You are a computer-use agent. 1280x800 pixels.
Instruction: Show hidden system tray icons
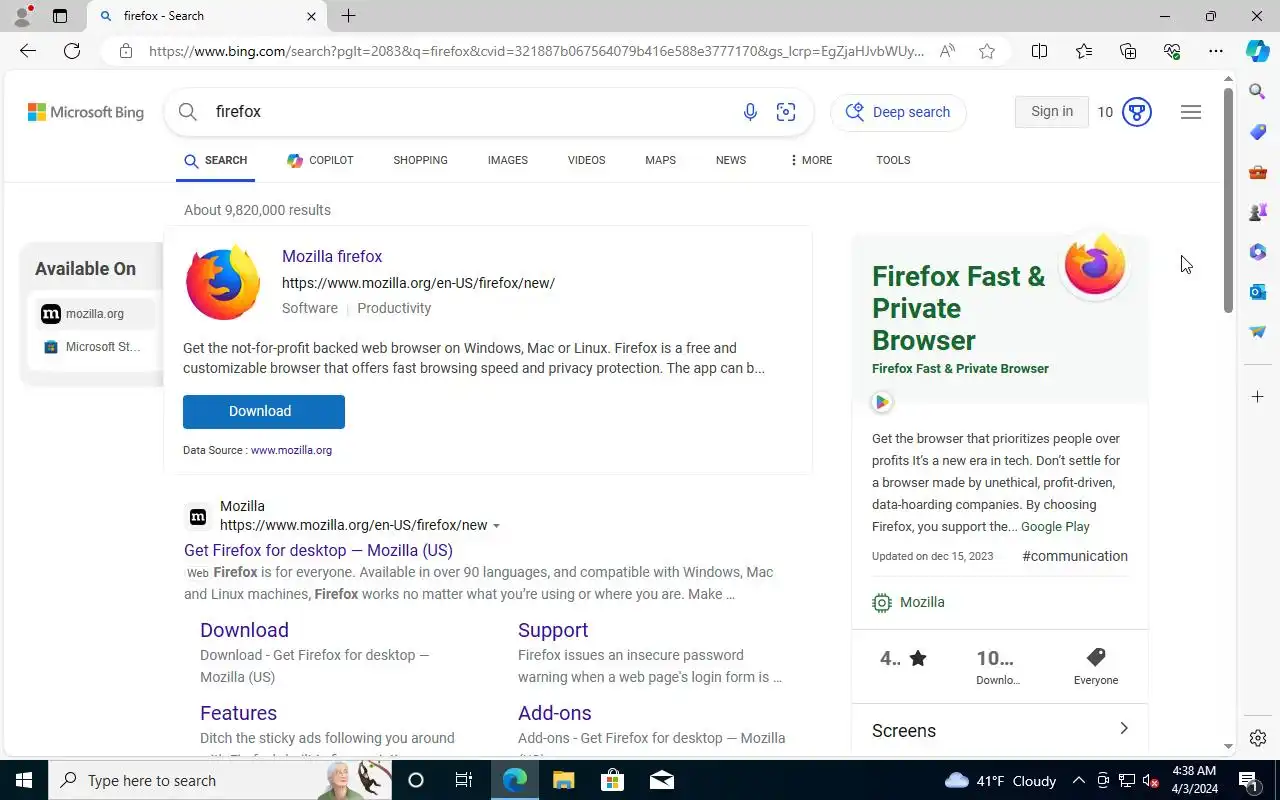pyautogui.click(x=1078, y=780)
